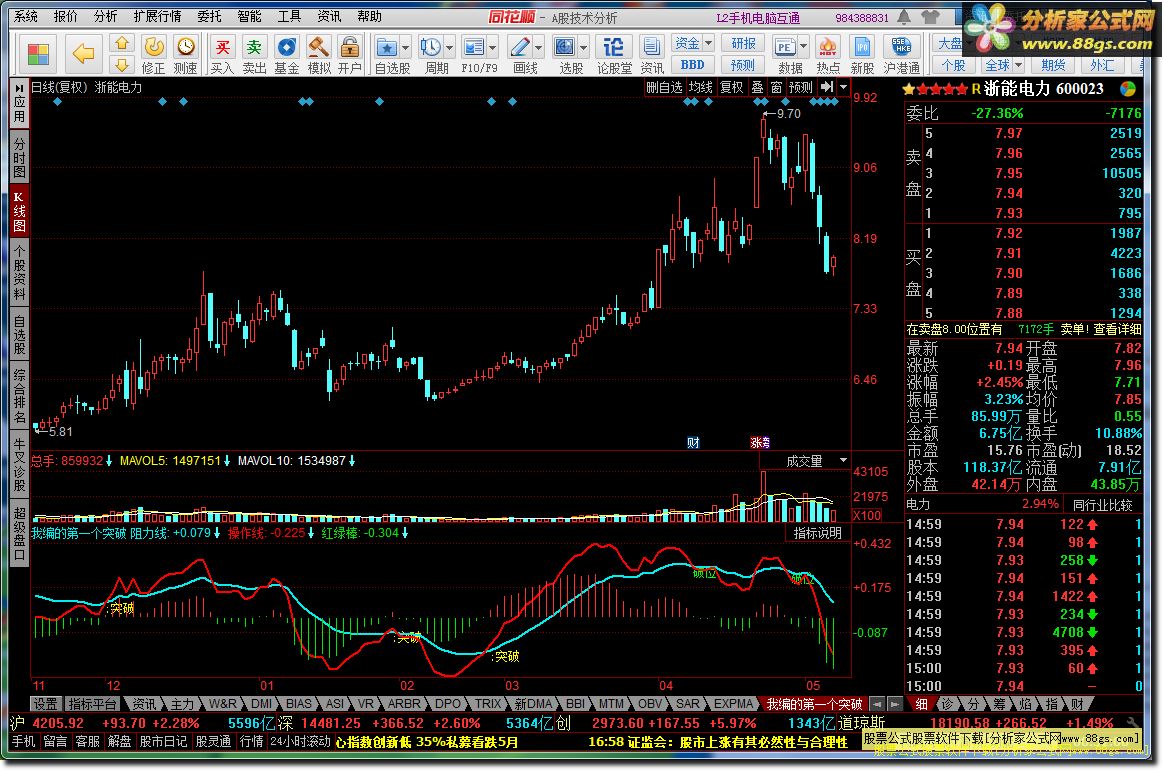Click the 个股 button
Image resolution: width=1164 pixels, height=771 pixels.
(x=952, y=65)
